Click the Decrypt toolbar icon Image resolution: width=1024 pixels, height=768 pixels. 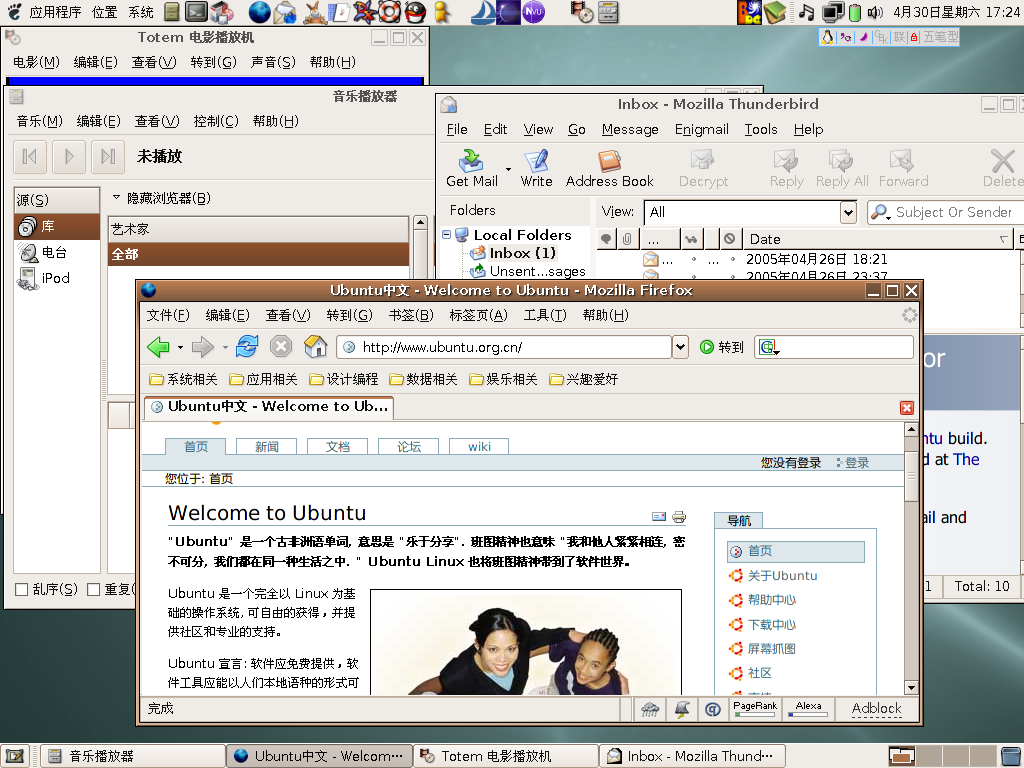[x=703, y=168]
